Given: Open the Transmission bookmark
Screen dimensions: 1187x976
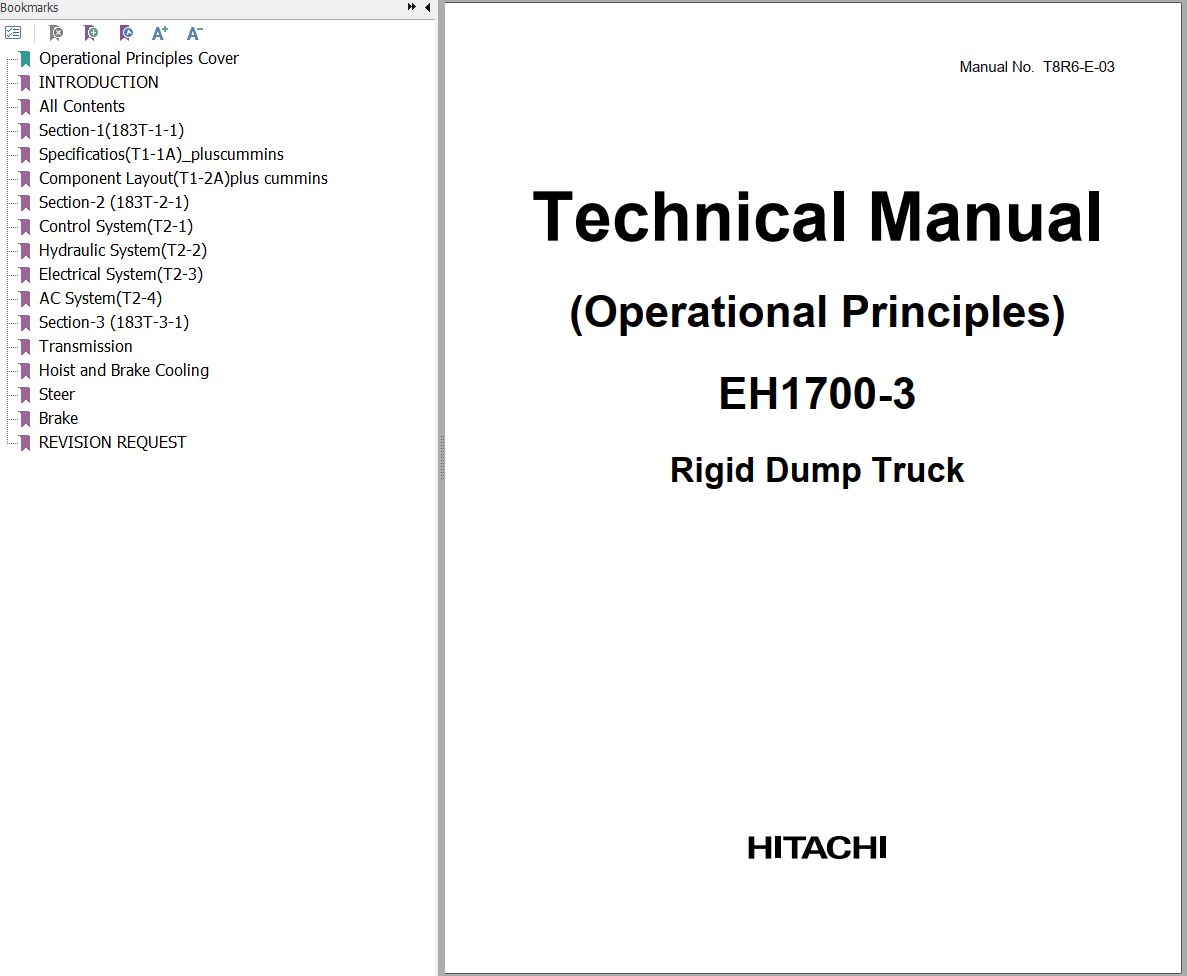Looking at the screenshot, I should click(86, 346).
